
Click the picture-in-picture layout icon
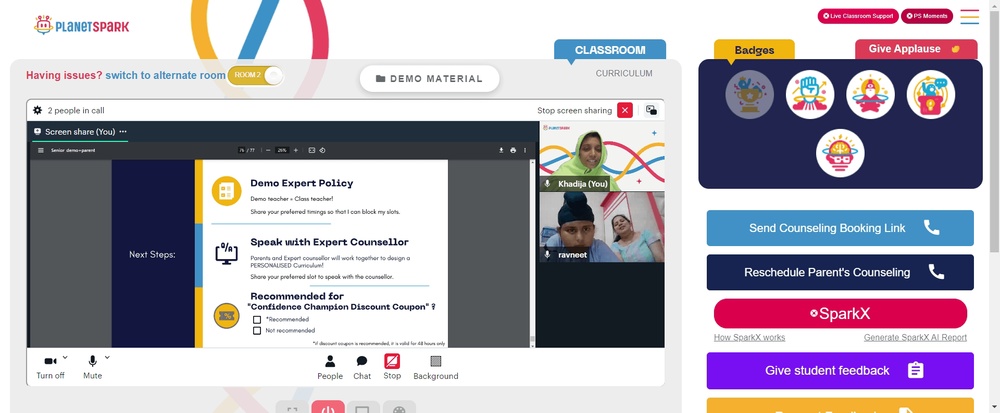click(x=651, y=110)
